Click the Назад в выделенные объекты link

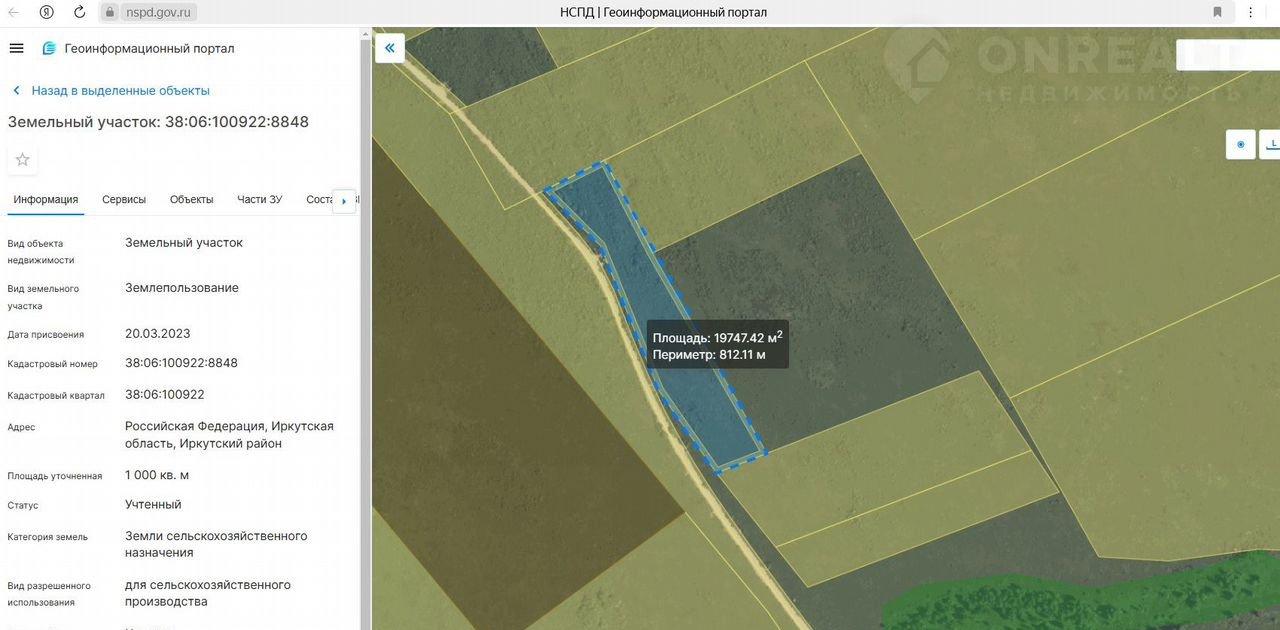pos(120,90)
